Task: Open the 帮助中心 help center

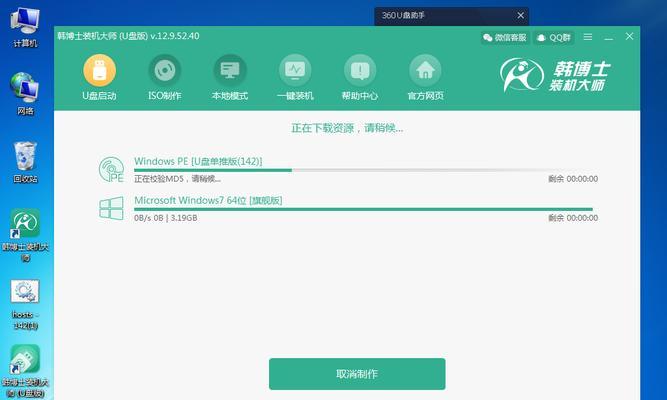Action: [360, 77]
